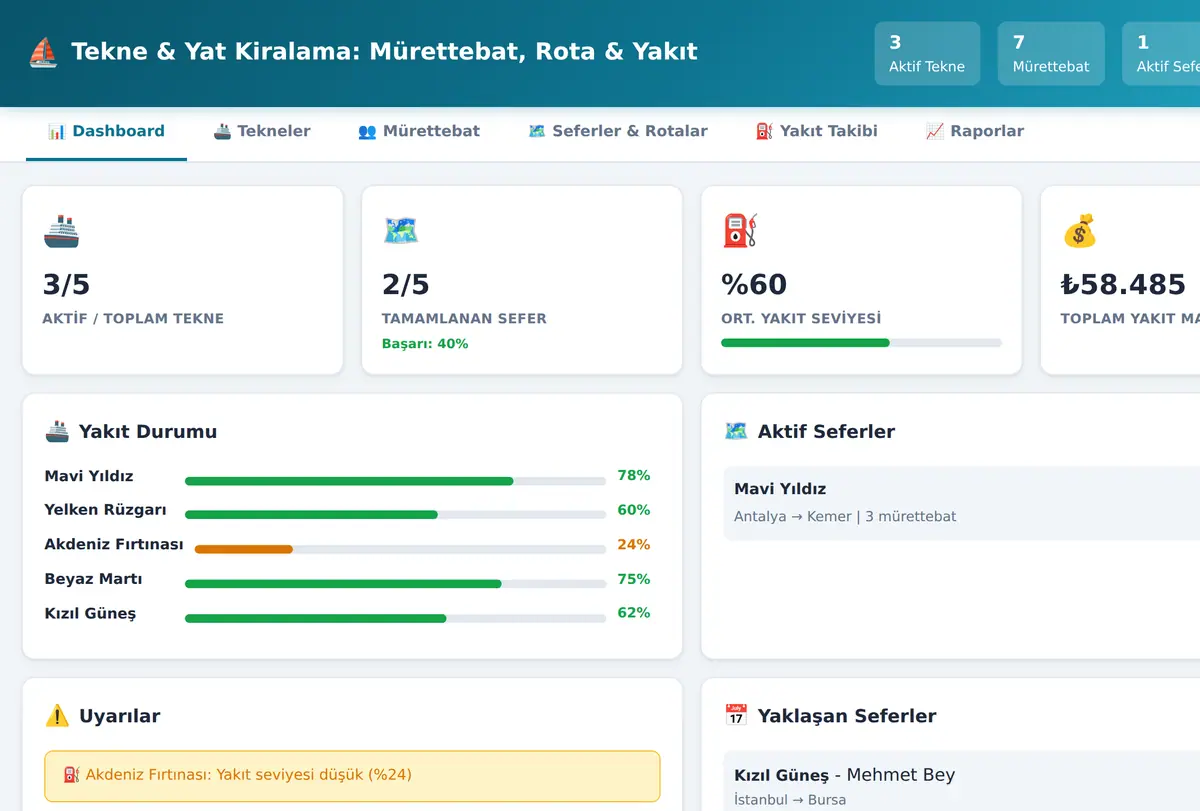Screen dimensions: 1200x811
Task: Open the Yakıt Takibi tab
Action: (x=817, y=131)
